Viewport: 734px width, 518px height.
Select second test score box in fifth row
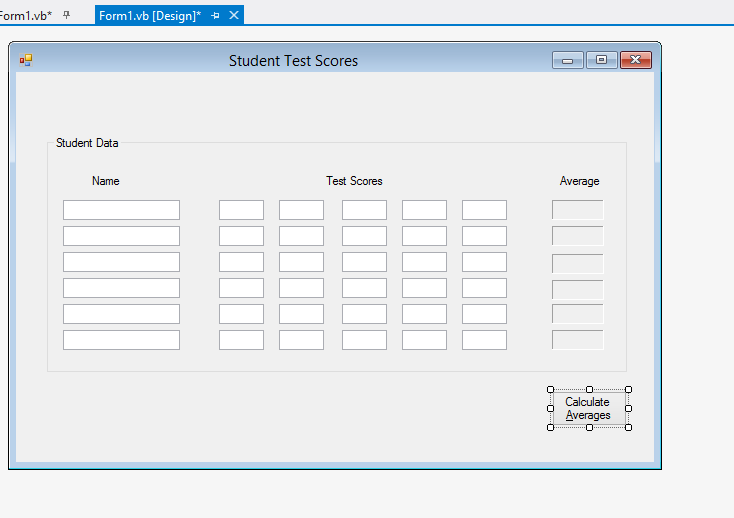coord(301,314)
